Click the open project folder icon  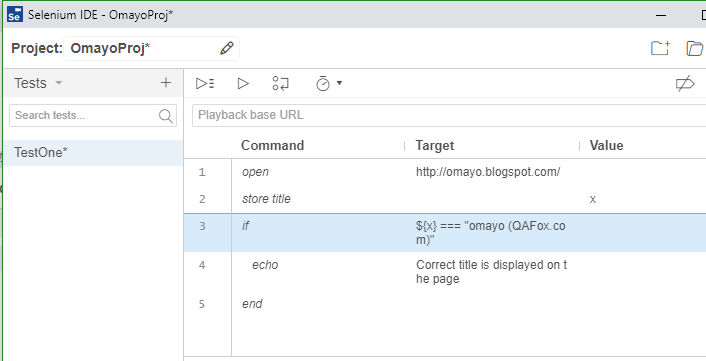pos(695,48)
